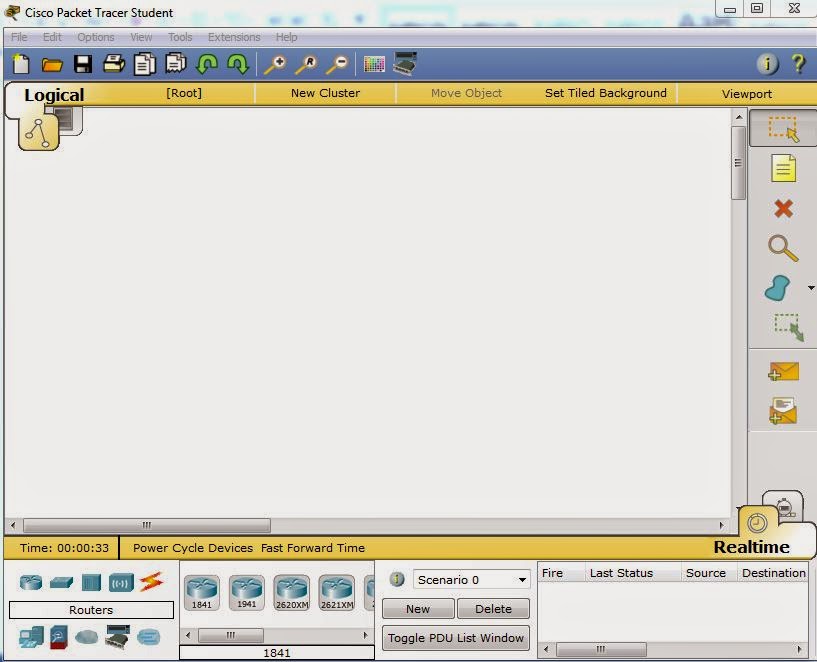Choose the Resize Shape tool
This screenshot has width=817, height=662.
pos(788,327)
